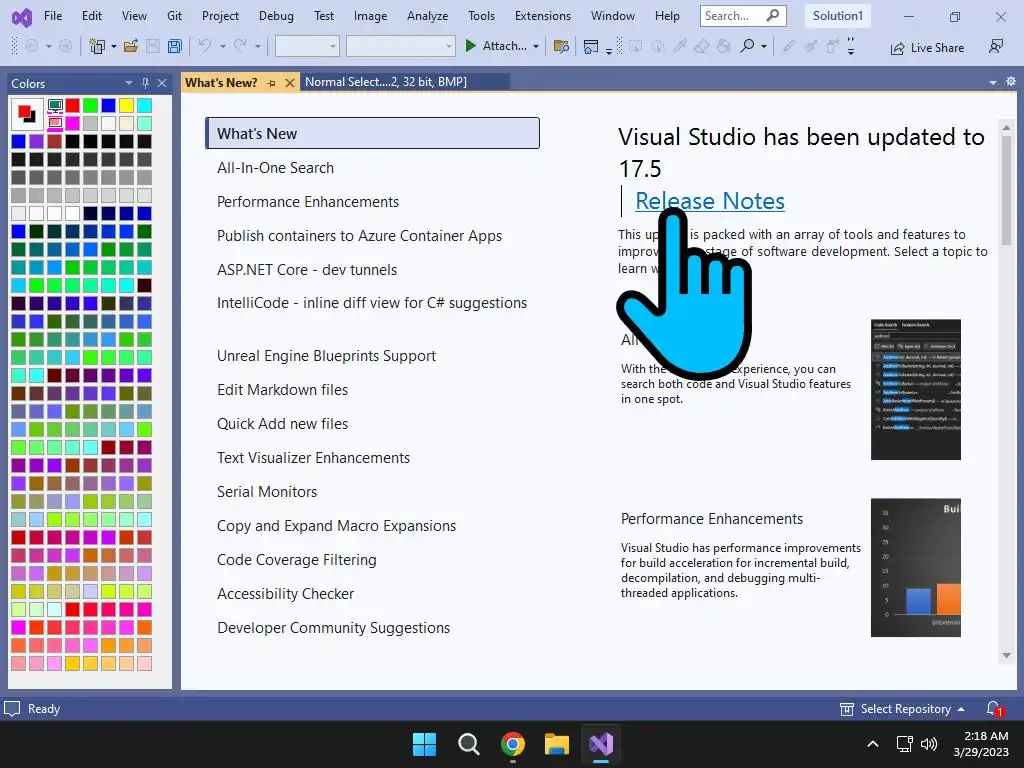Redo the last action
The height and width of the screenshot is (768, 1024).
coord(240,46)
